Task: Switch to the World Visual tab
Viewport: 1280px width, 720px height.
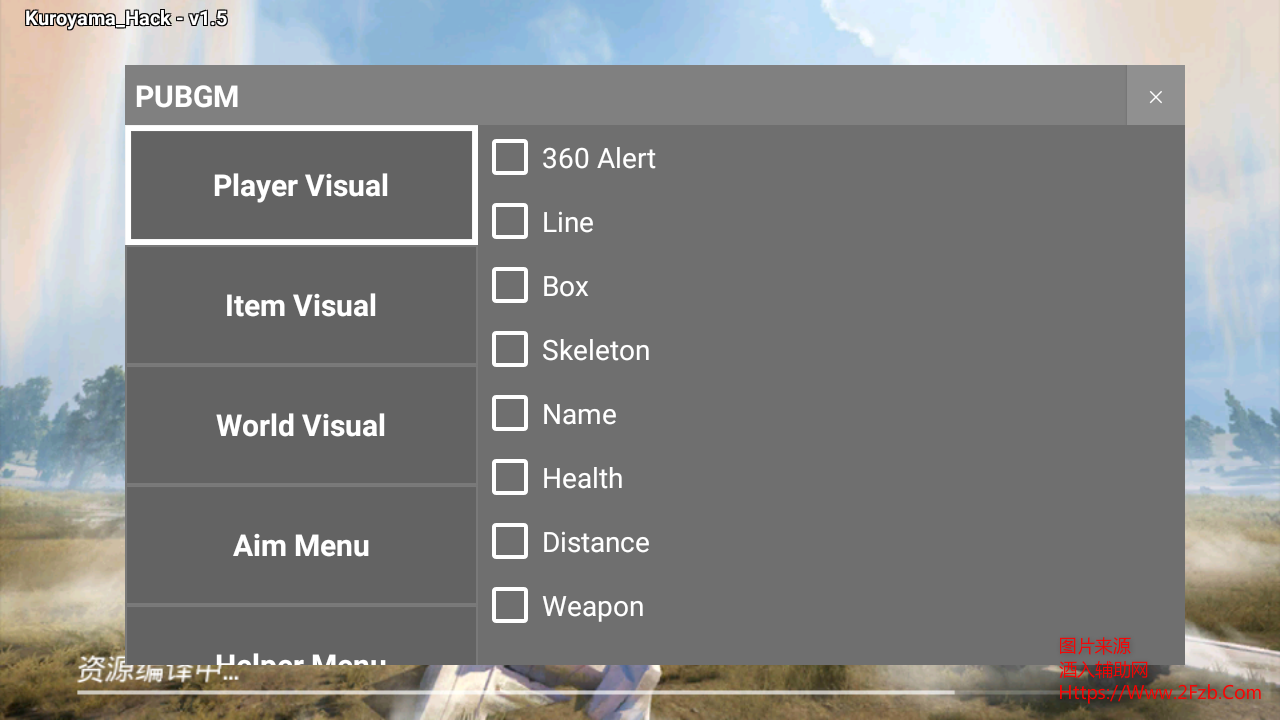Action: [x=301, y=425]
